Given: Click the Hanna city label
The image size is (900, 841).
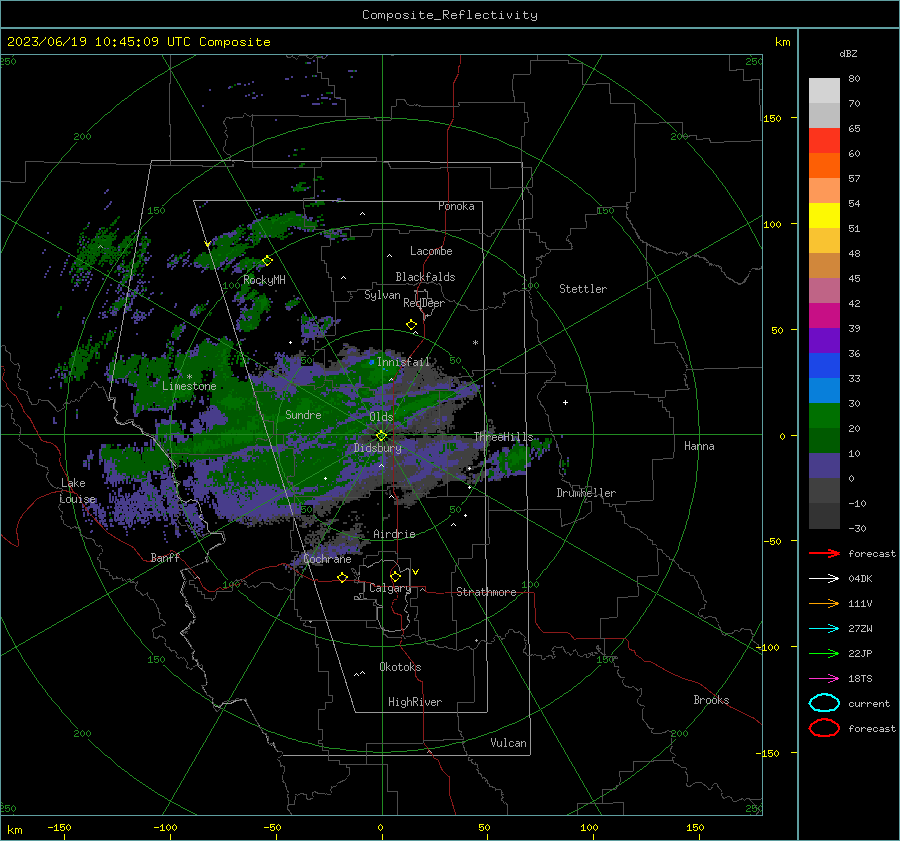Looking at the screenshot, I should (x=699, y=447).
